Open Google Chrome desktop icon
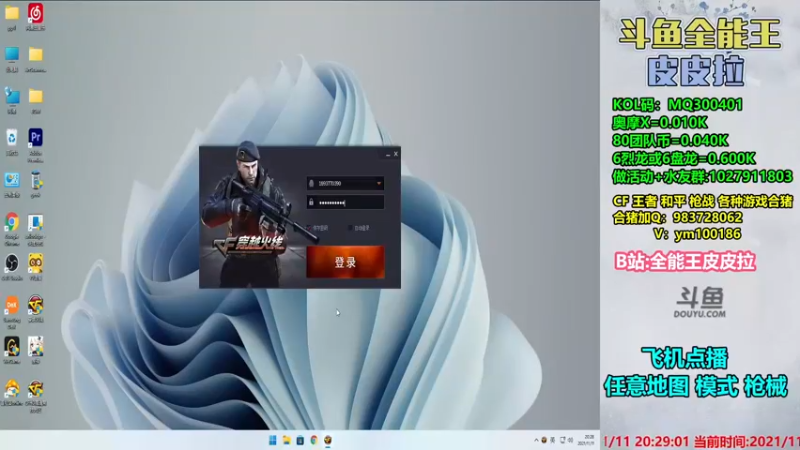Viewport: 800px width, 450px height. 12,223
